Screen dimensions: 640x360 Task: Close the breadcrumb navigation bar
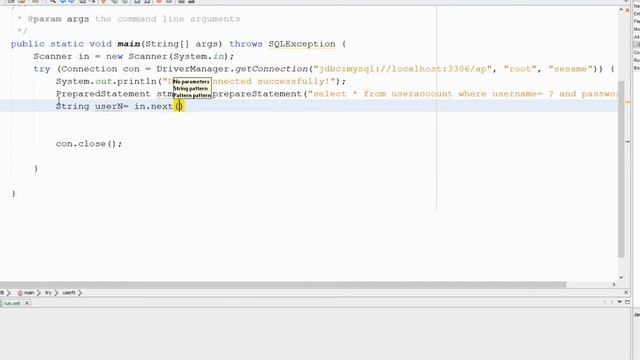[627, 293]
